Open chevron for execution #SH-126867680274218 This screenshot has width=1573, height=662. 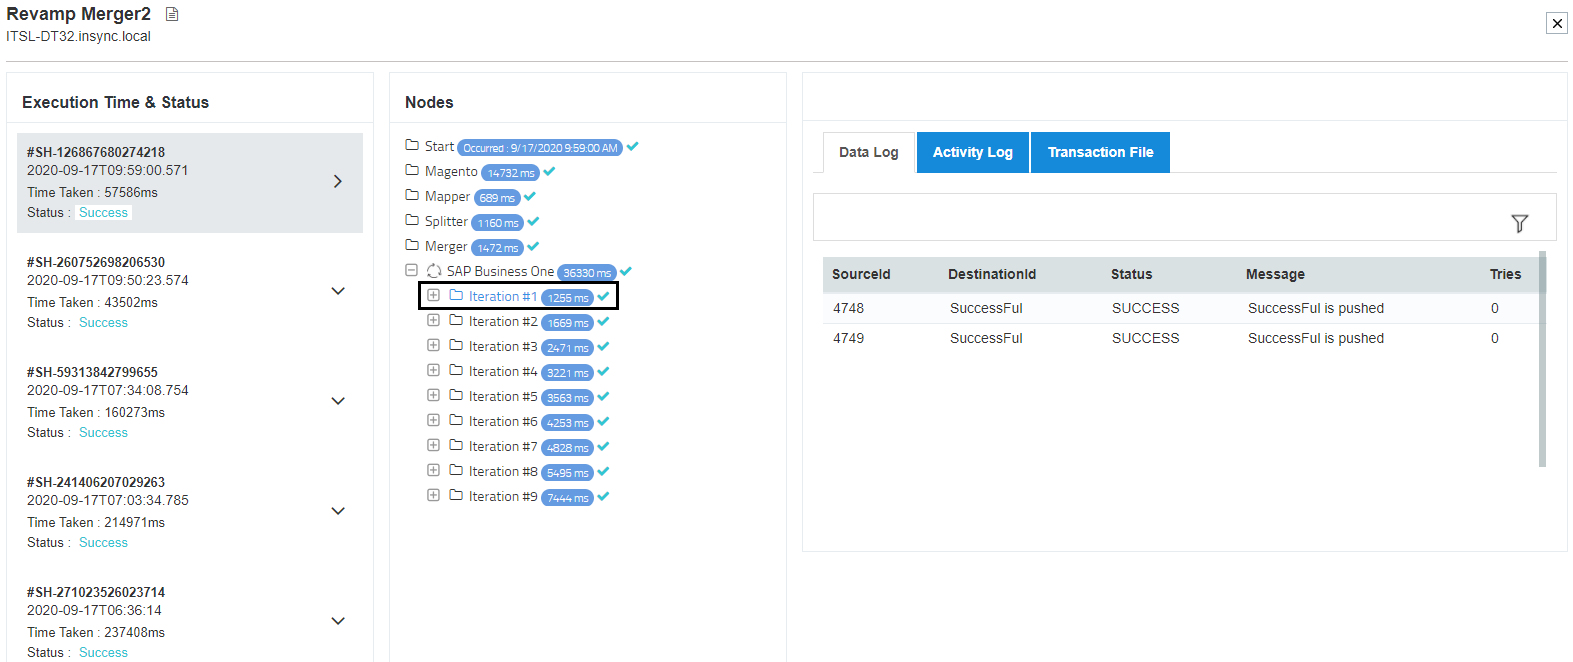coord(338,181)
